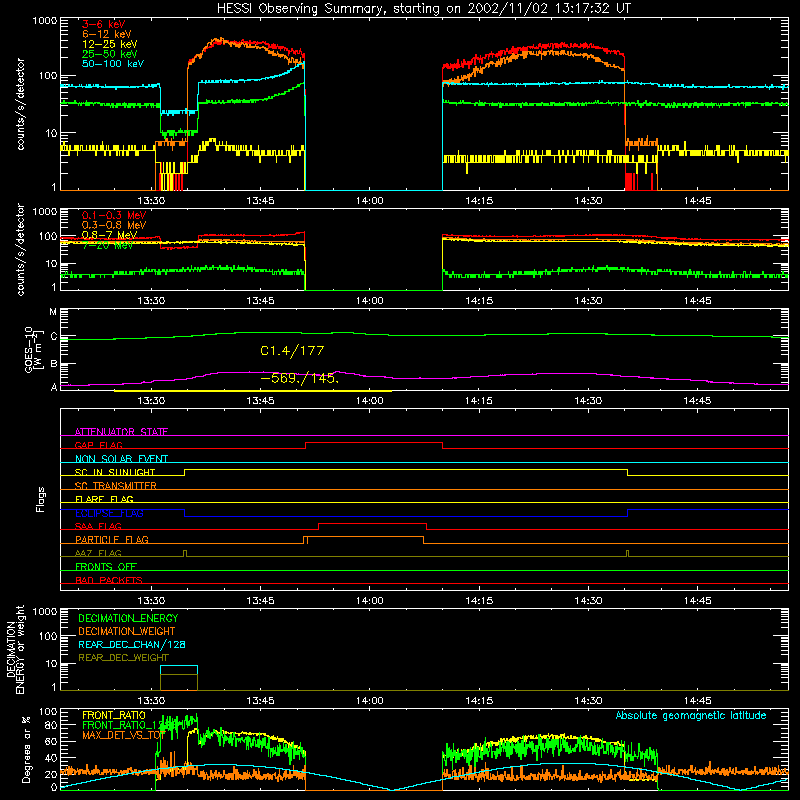This screenshot has height=800, width=800.
Task: Select the MAX_DET_VS_TOT legend label
Action: [123, 735]
